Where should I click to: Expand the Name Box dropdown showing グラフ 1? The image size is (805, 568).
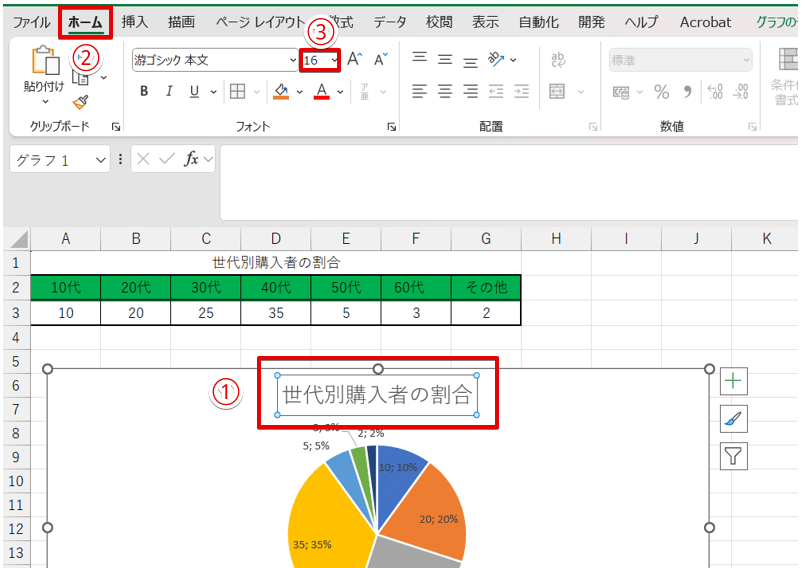(100, 160)
